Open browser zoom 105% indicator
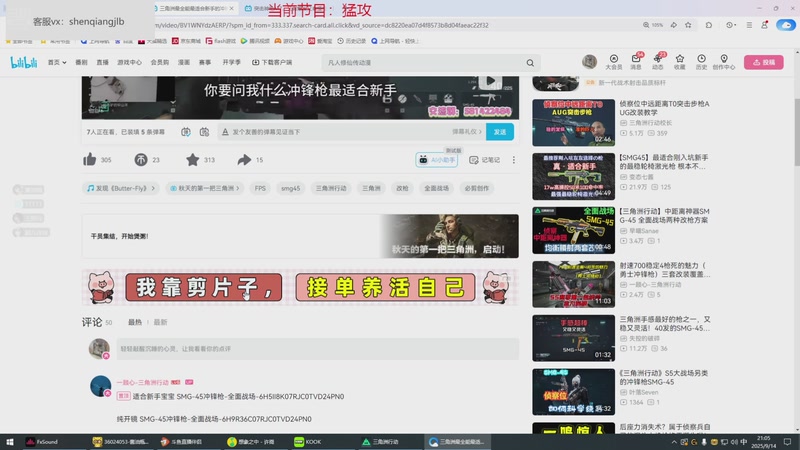The width and height of the screenshot is (800, 450). pos(653,25)
